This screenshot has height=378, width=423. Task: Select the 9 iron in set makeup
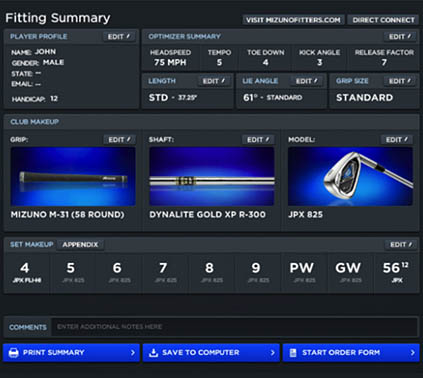click(x=258, y=273)
